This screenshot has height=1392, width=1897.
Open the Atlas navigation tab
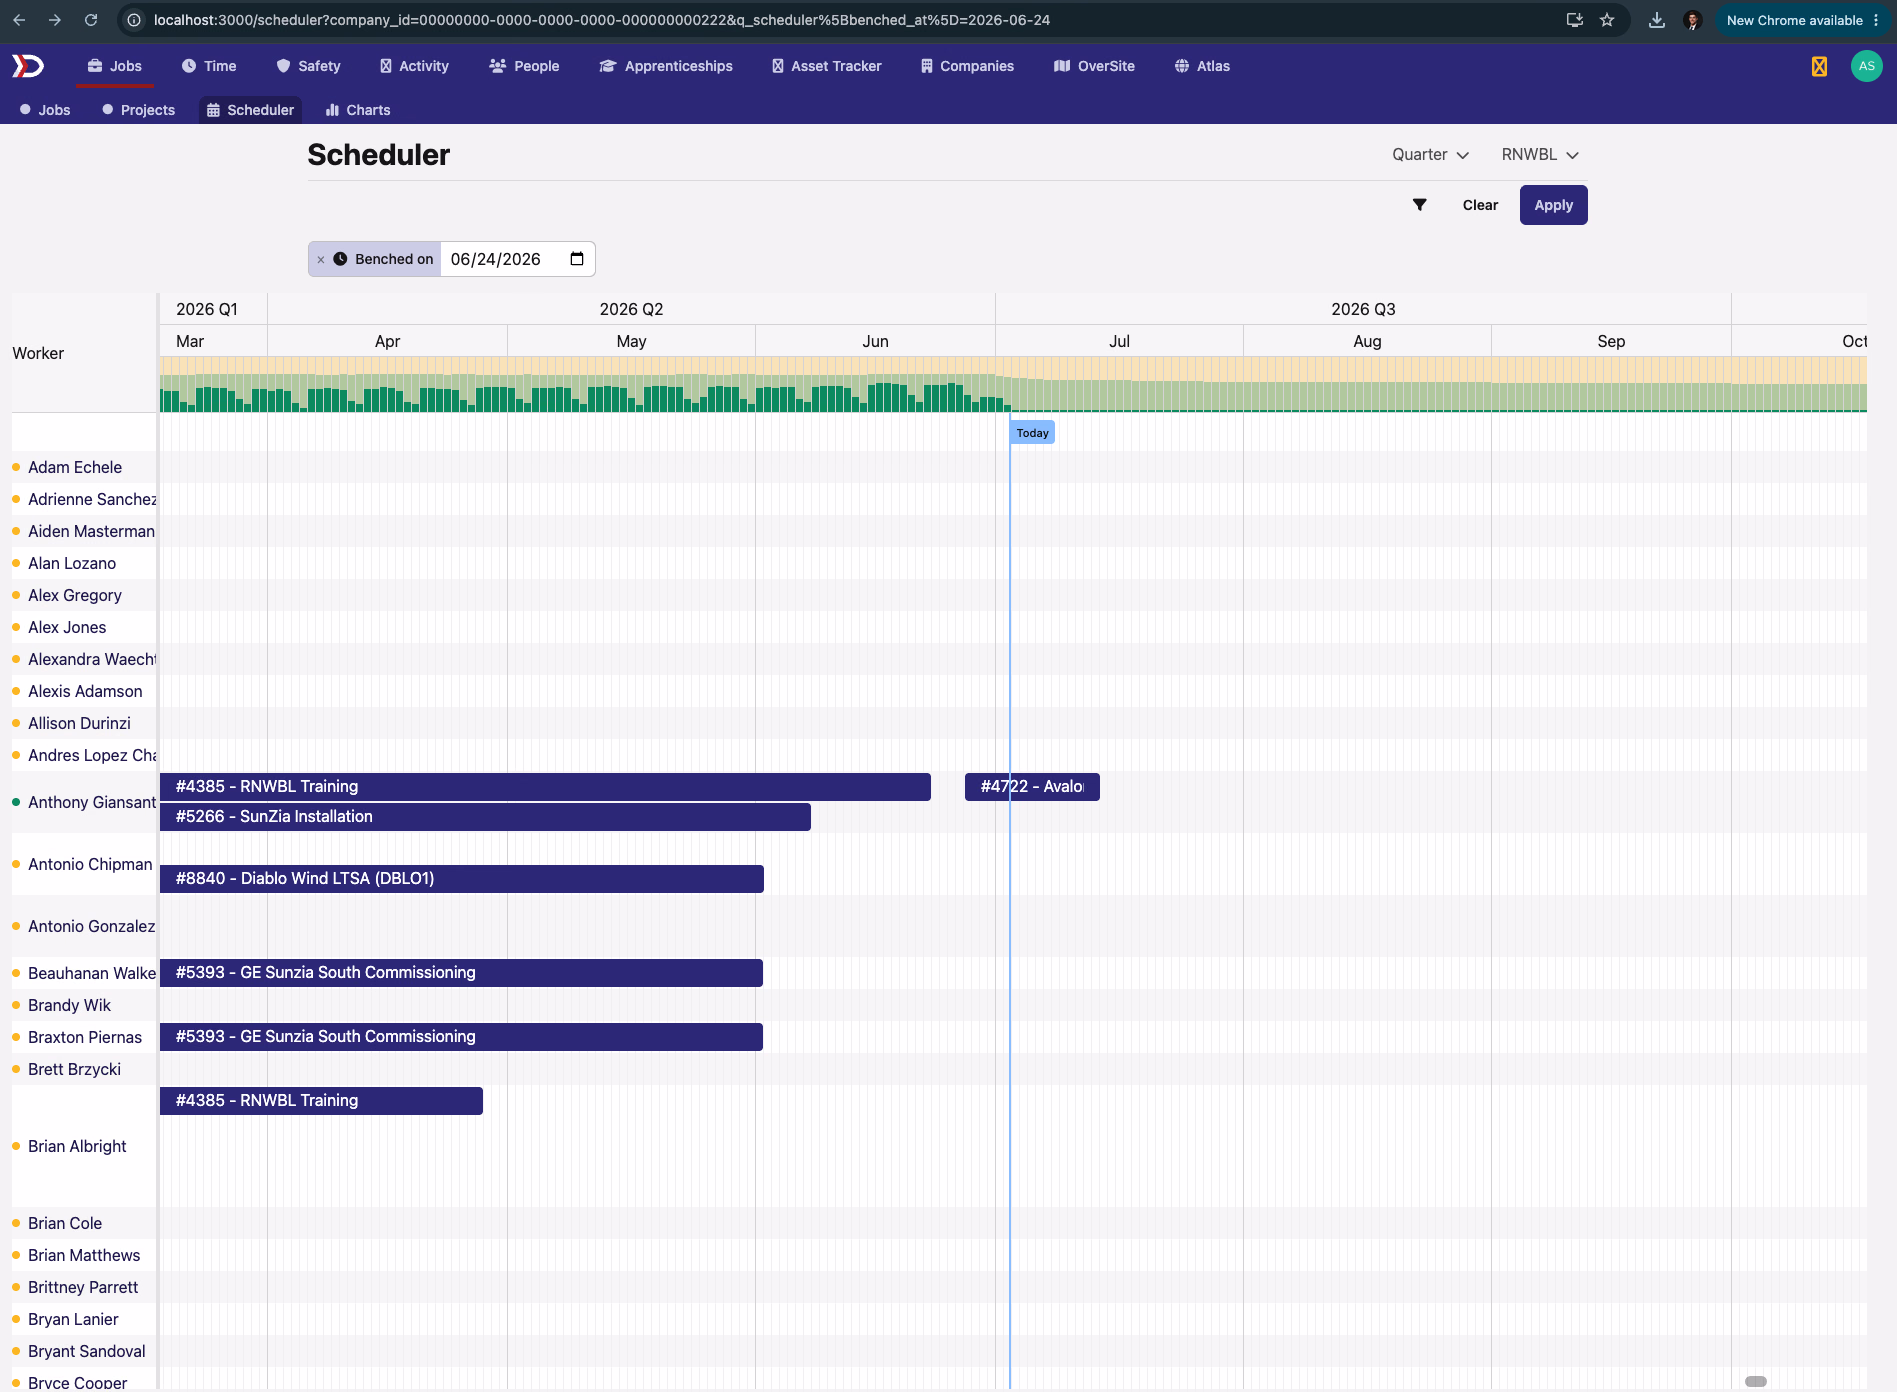click(1202, 66)
